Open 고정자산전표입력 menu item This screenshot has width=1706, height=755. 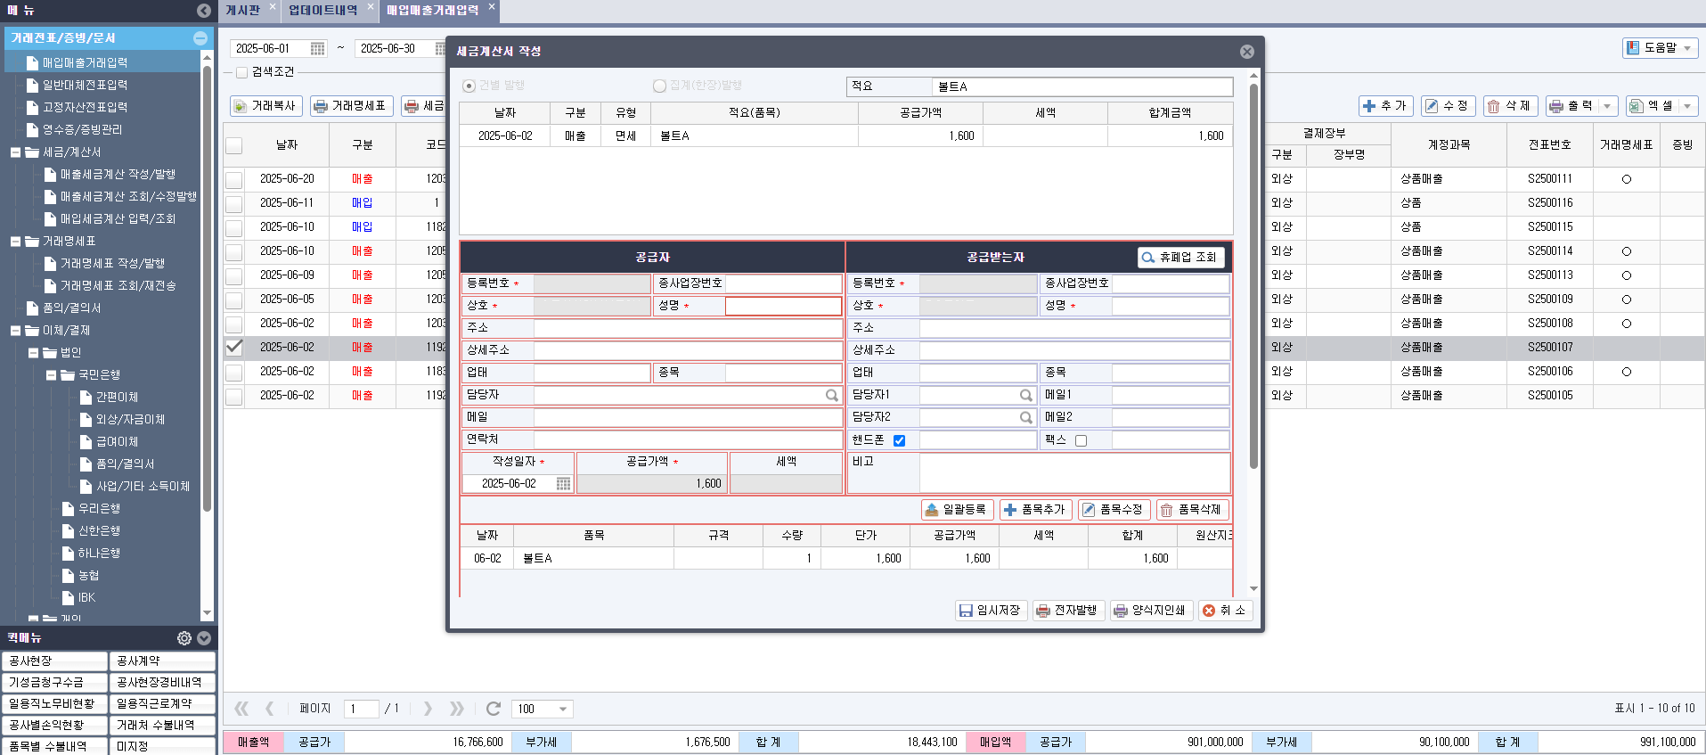tap(85, 107)
